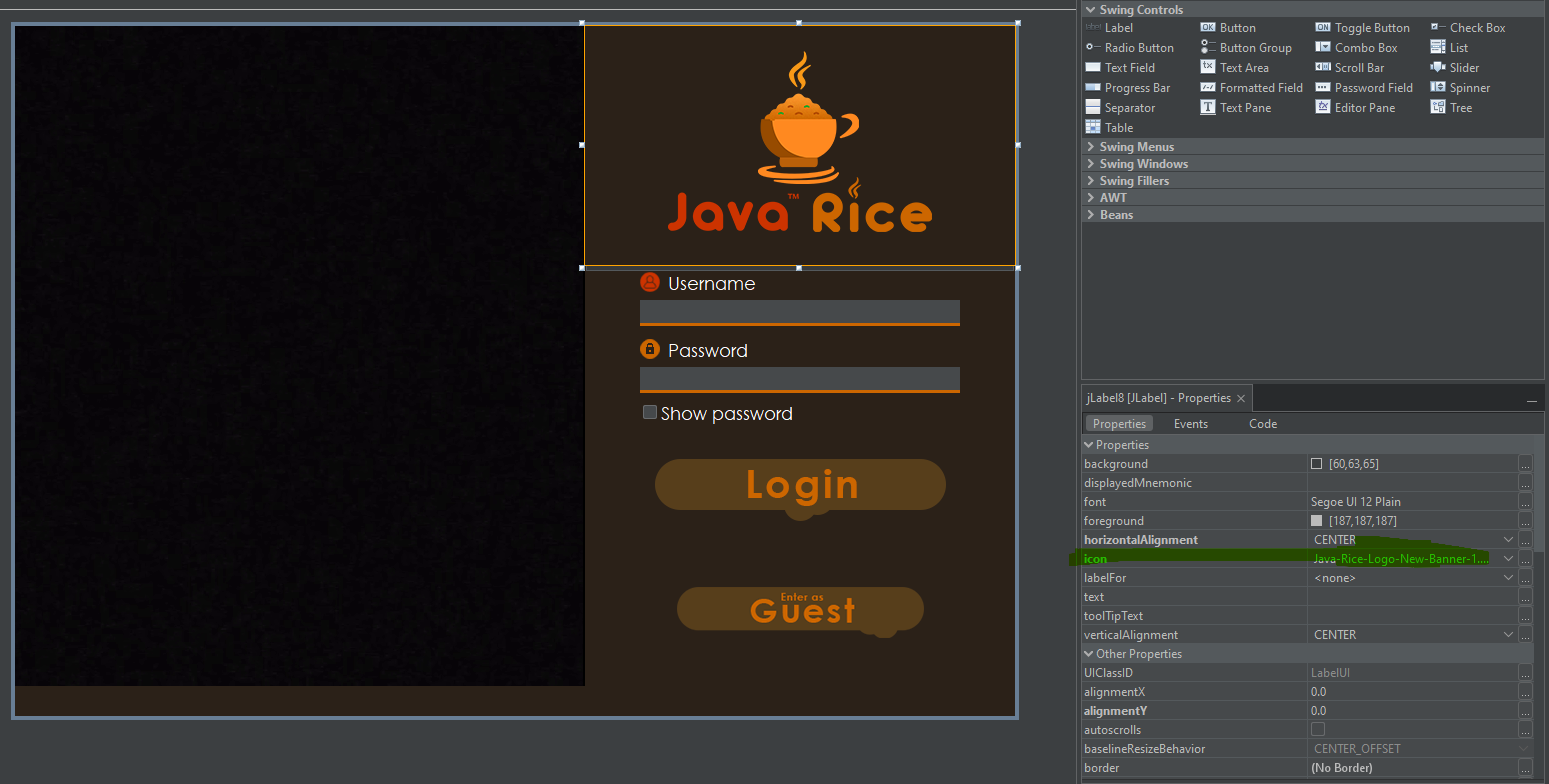Screen dimensions: 1549x784
Task: Pick the Progress Bar palette control
Action: (1128, 88)
